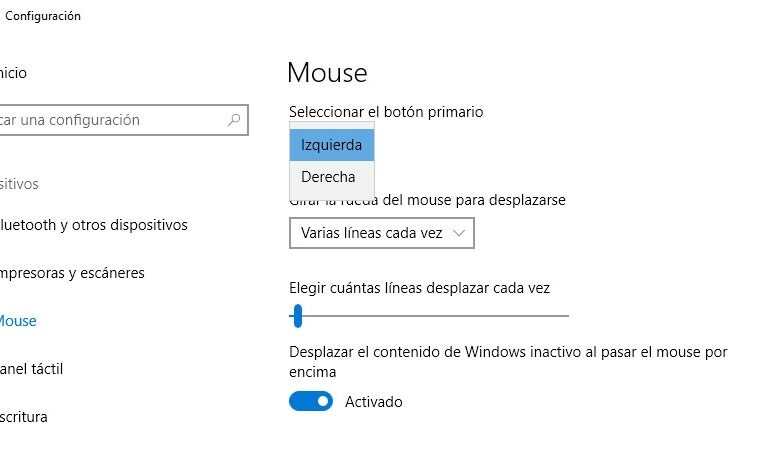The width and height of the screenshot is (780, 450).
Task: Focus the settings search input field
Action: point(110,120)
